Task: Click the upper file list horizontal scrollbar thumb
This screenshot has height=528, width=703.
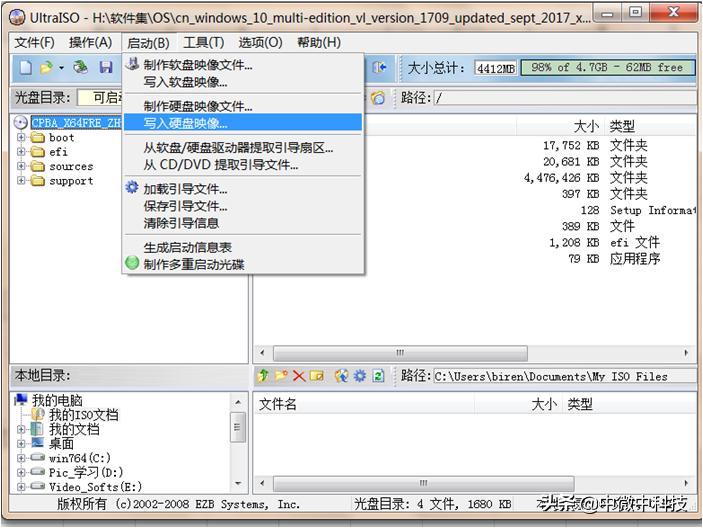Action: point(400,353)
